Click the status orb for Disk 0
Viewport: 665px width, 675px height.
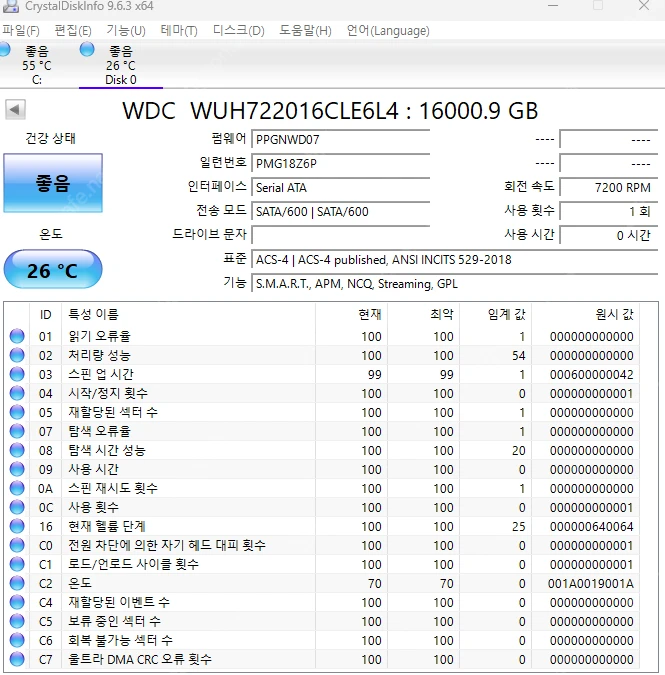point(87,50)
